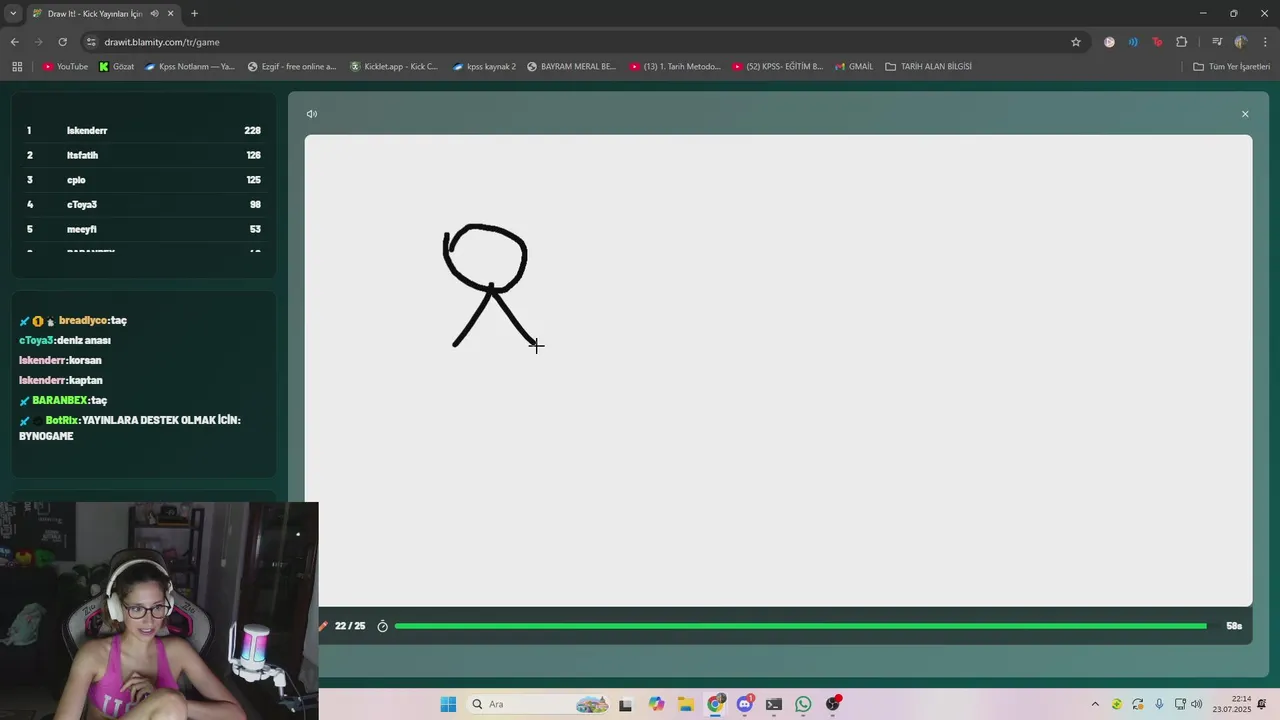The image size is (1280, 720).
Task: Open the Extensions puzzle menu
Action: (1181, 42)
